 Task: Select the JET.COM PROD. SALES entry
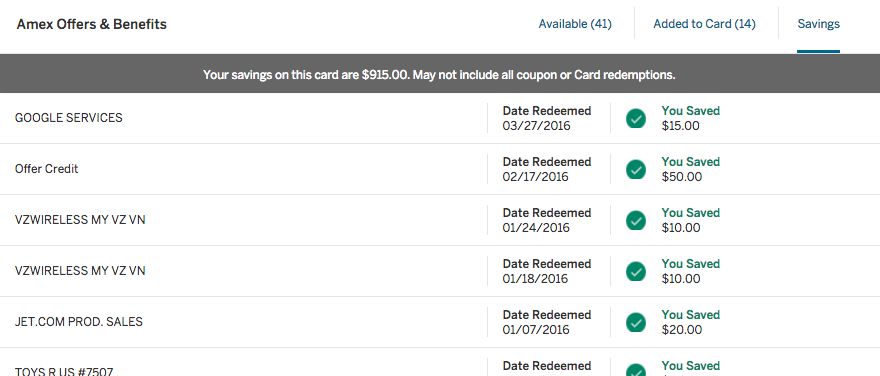(x=79, y=322)
